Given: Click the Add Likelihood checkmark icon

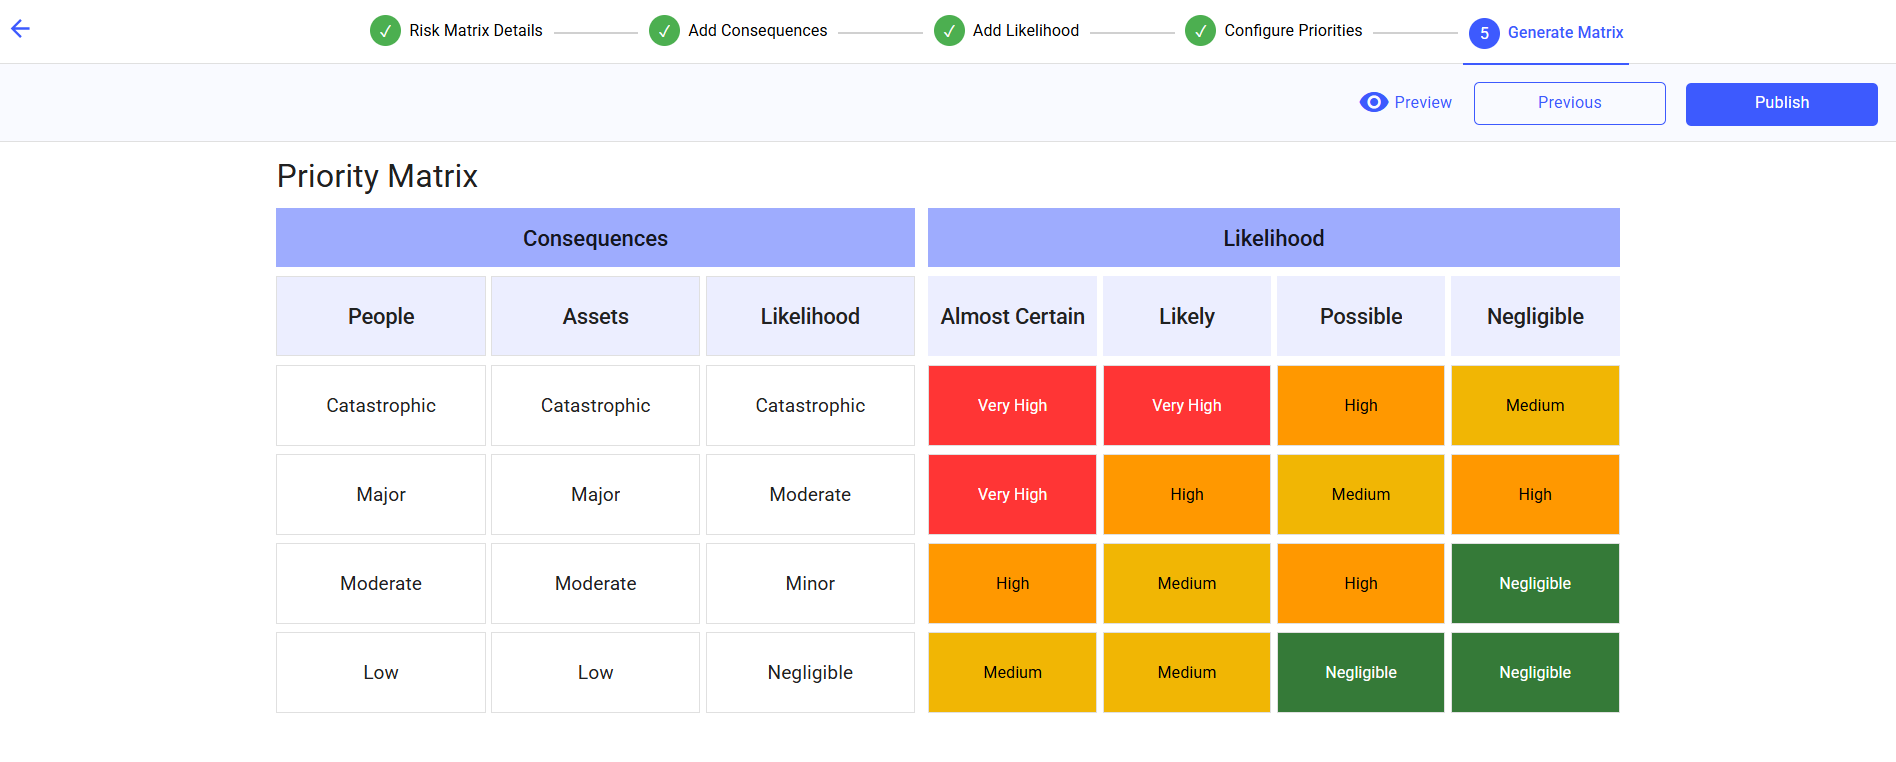Looking at the screenshot, I should (949, 31).
